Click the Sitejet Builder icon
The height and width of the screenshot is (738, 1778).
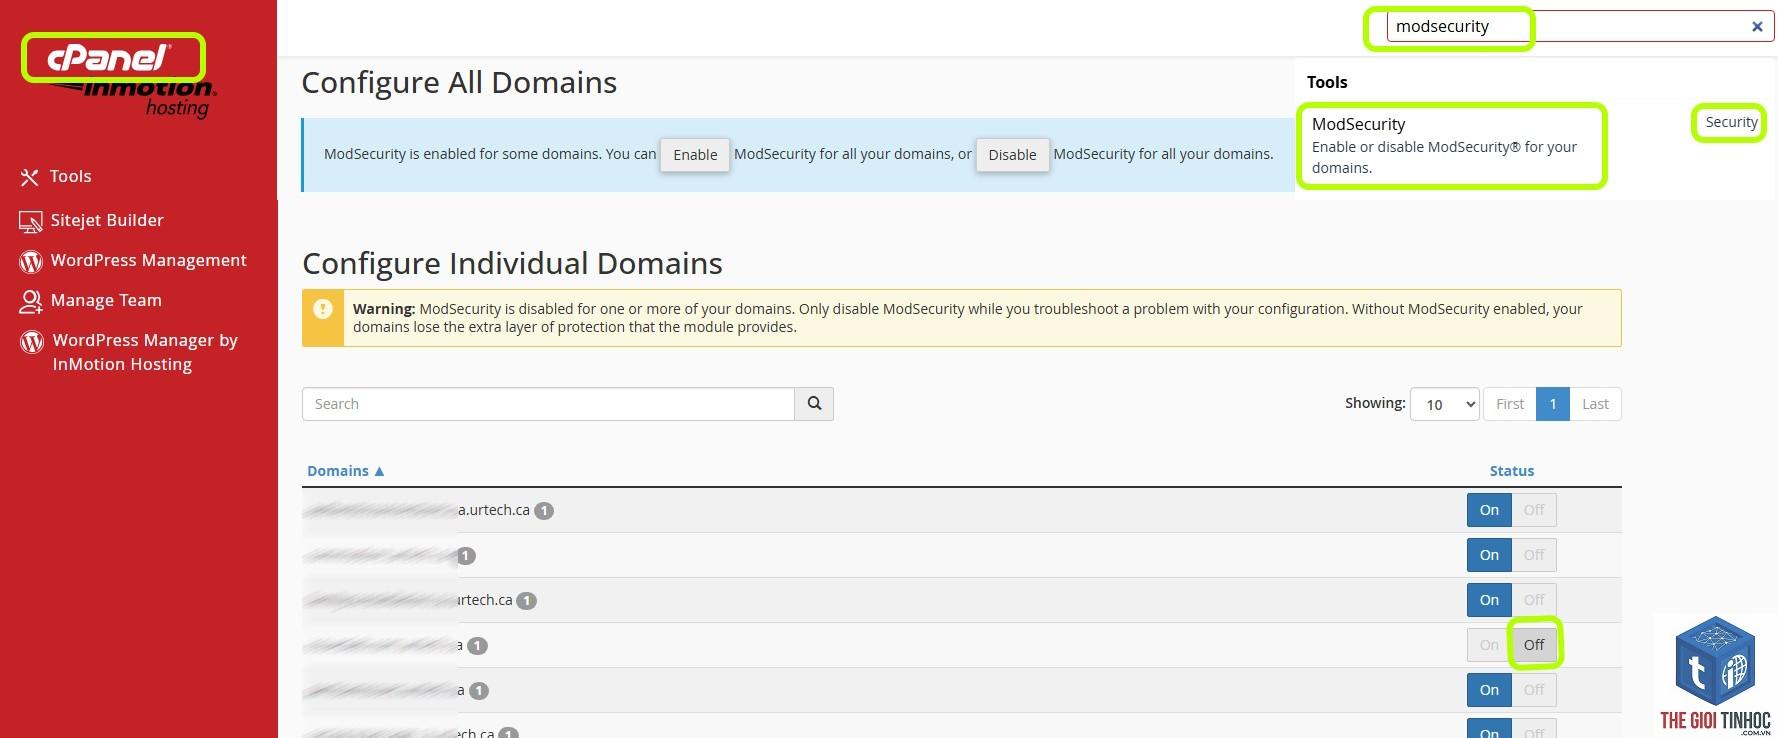[x=30, y=221]
